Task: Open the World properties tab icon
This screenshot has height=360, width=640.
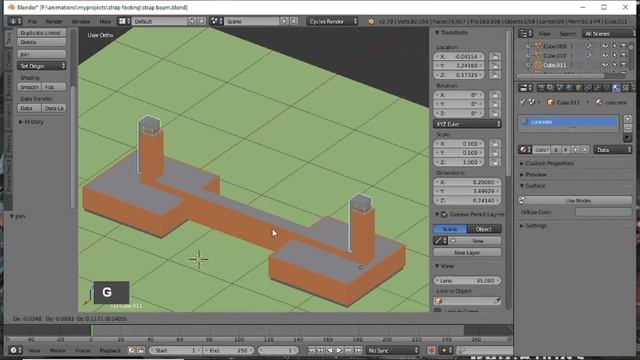Action: click(x=569, y=88)
